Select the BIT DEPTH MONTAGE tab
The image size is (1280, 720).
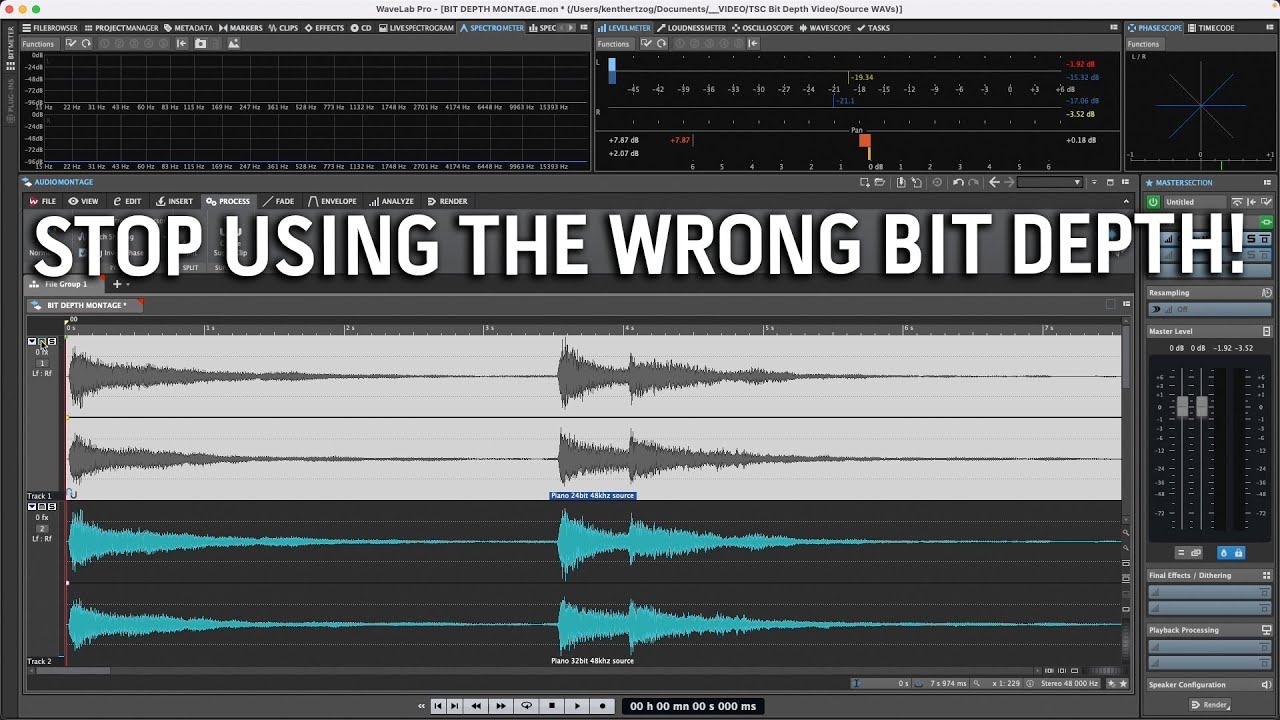pyautogui.click(x=86, y=305)
